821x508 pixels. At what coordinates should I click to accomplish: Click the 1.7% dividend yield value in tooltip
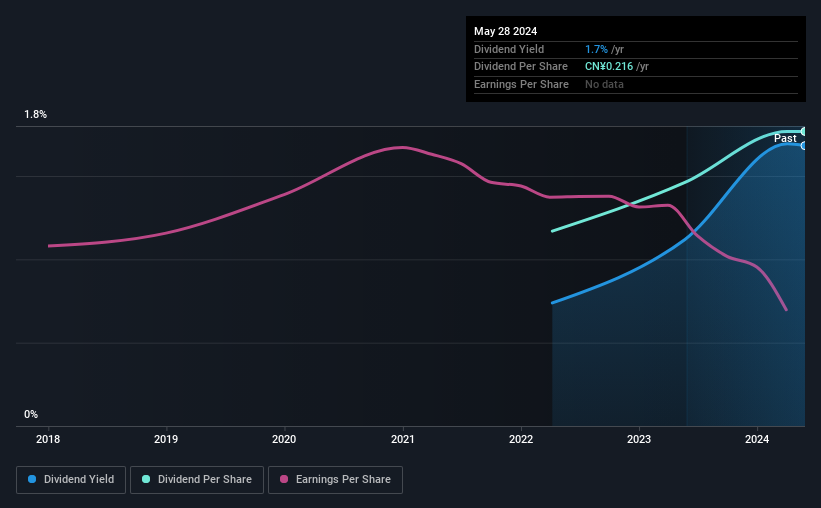click(x=595, y=49)
